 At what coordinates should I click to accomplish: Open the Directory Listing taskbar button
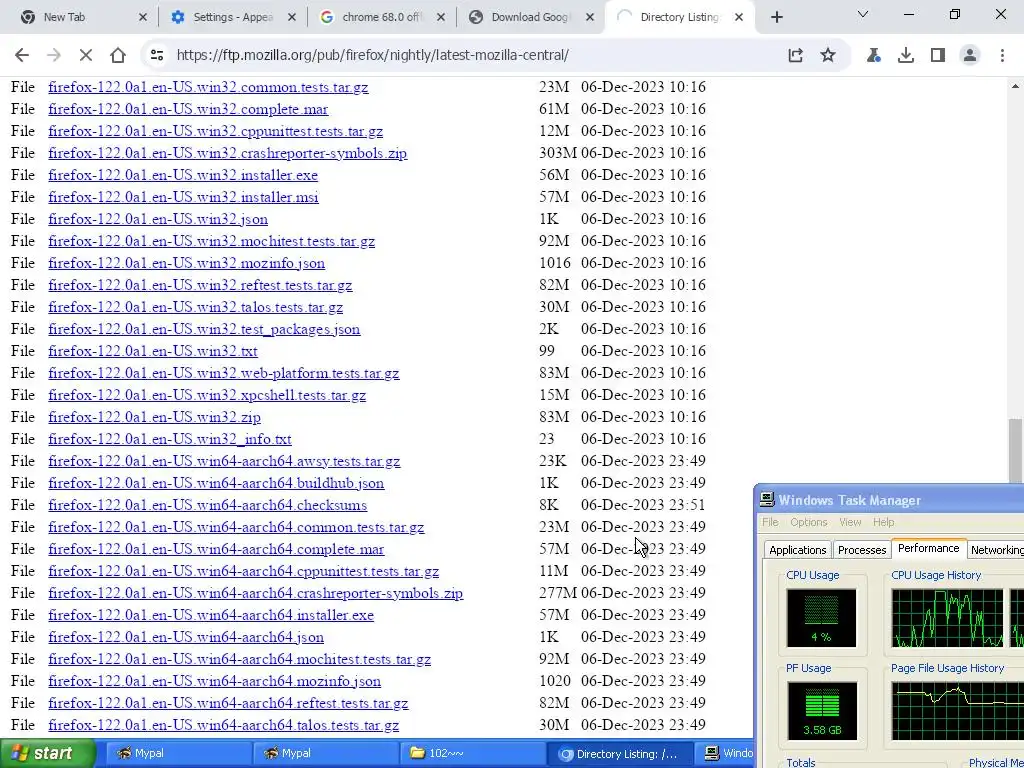pyautogui.click(x=618, y=754)
